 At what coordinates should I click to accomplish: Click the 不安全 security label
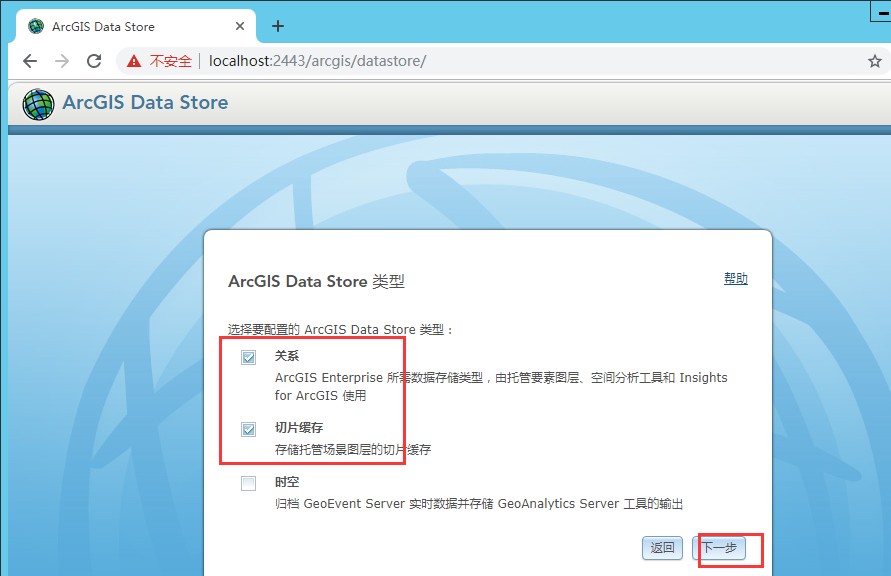pyautogui.click(x=170, y=61)
